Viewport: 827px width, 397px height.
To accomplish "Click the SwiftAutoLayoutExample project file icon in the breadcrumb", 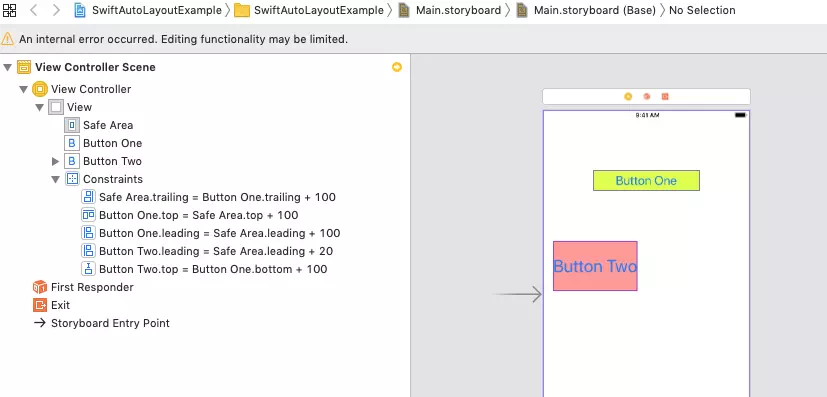I will tap(80, 10).
